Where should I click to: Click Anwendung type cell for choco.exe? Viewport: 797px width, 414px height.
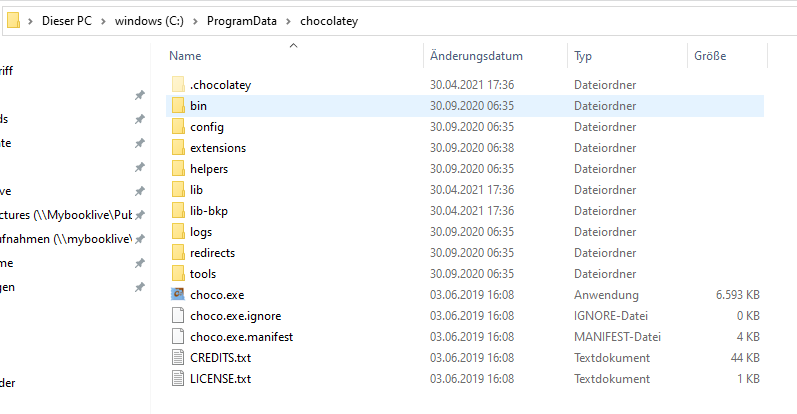[606, 295]
